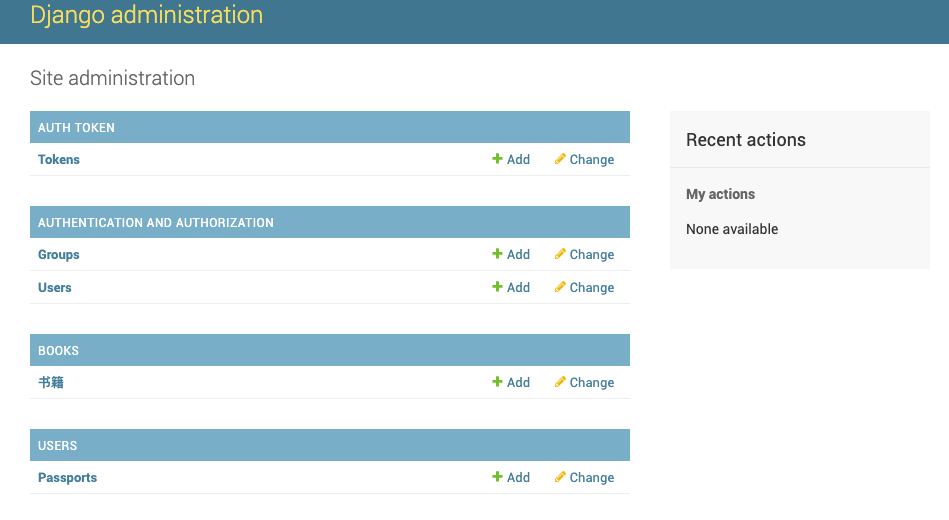Viewport: 949px width, 520px height.
Task: Click the pencil icon in Groups row
Action: pos(560,254)
